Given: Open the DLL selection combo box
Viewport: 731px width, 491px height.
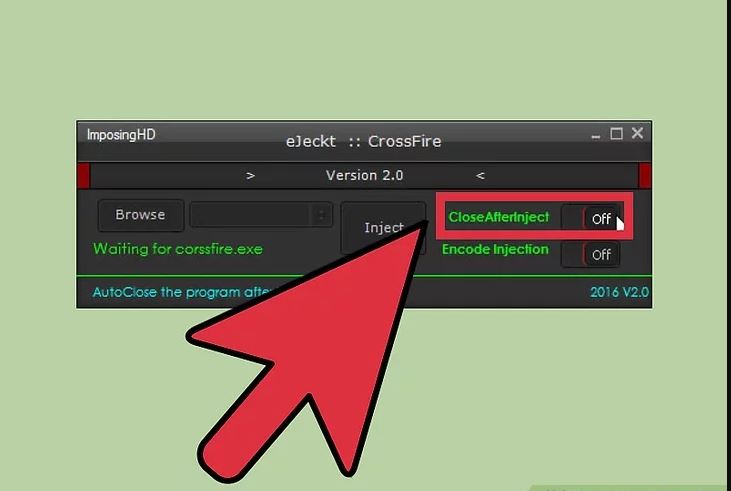Looking at the screenshot, I should 261,215.
